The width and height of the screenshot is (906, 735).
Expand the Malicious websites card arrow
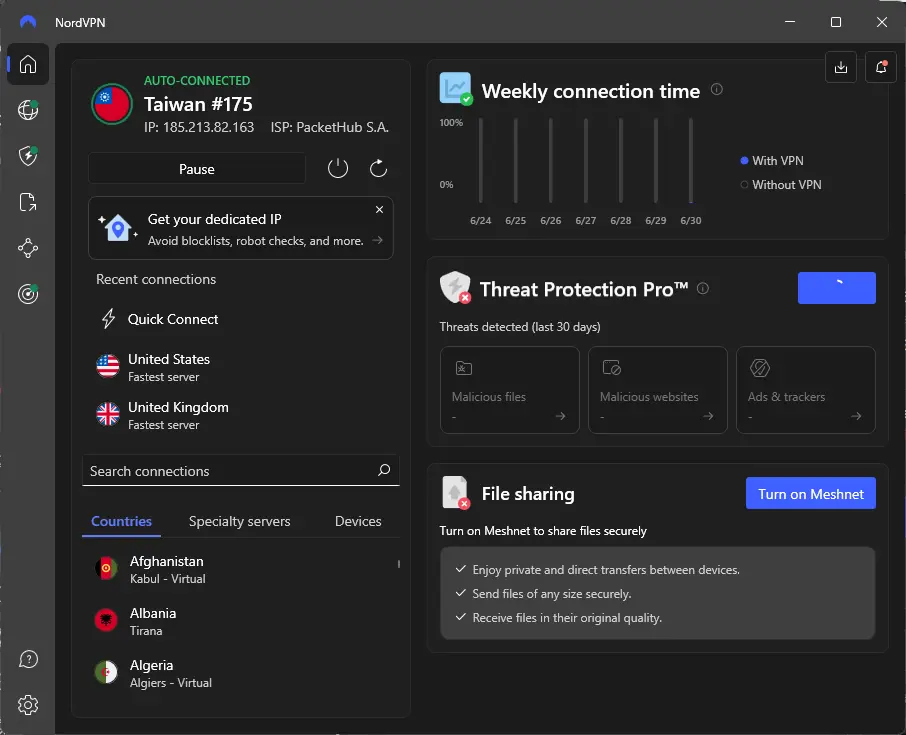point(708,416)
